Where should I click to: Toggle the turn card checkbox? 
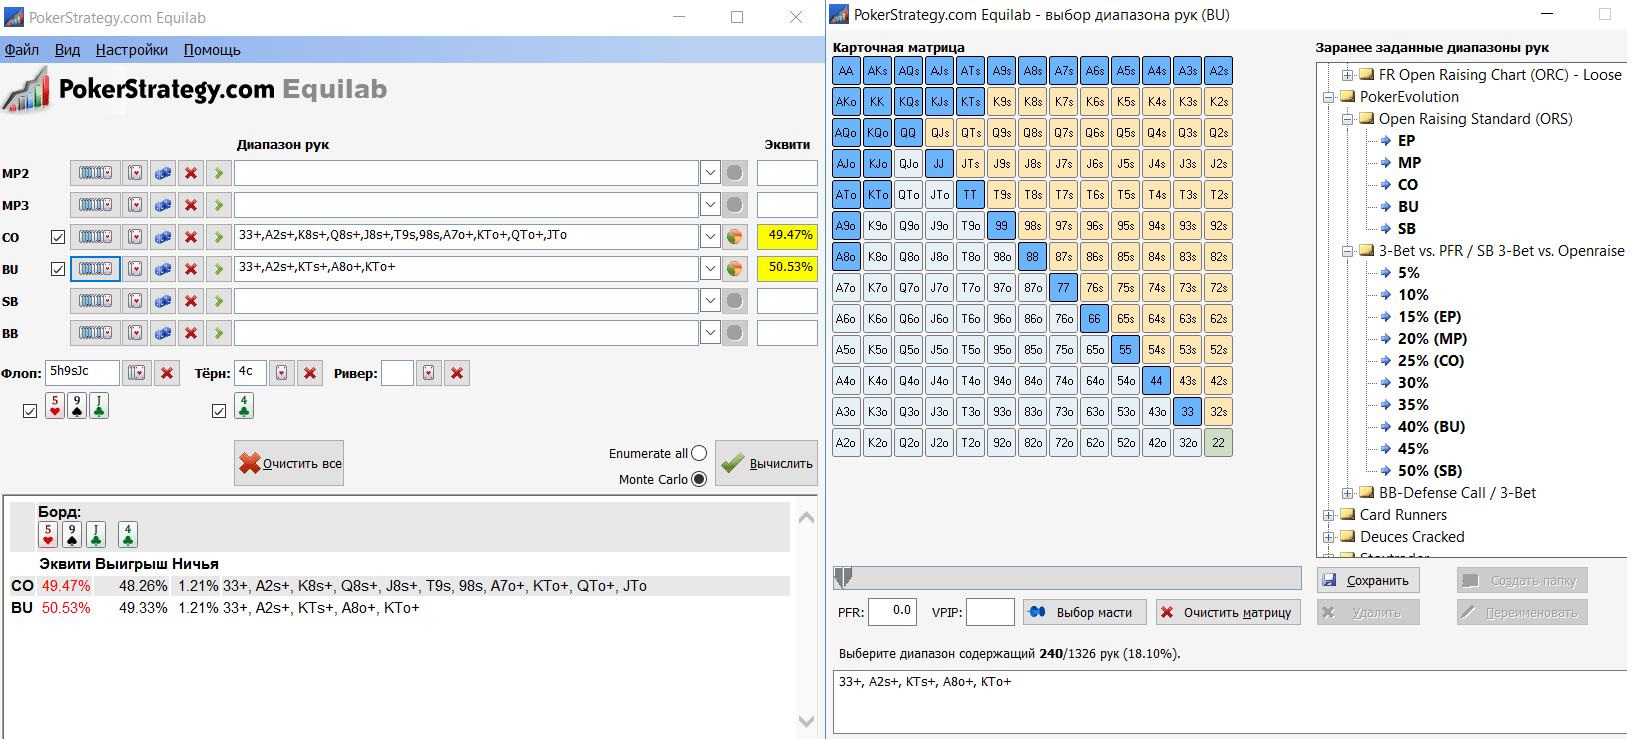pyautogui.click(x=219, y=411)
